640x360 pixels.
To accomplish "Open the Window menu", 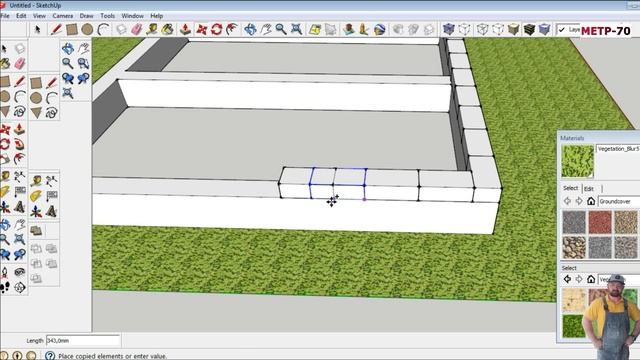I will click(132, 16).
